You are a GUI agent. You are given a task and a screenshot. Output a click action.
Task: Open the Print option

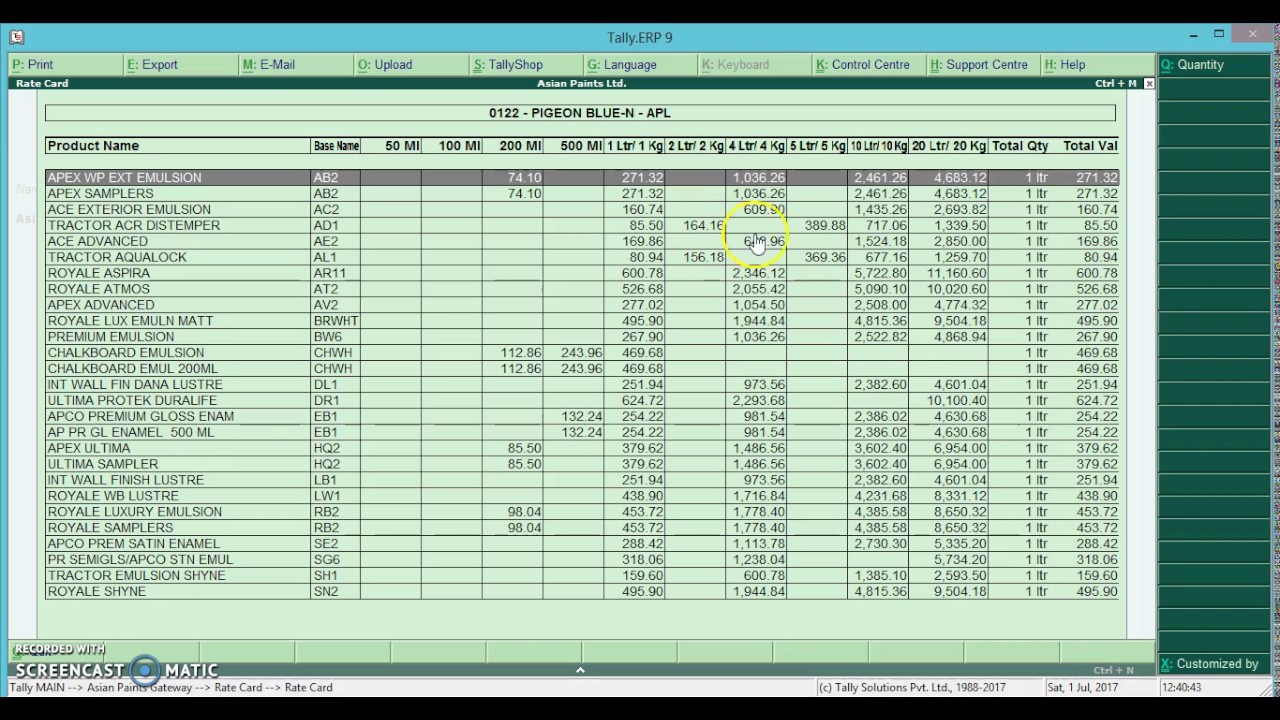pyautogui.click(x=32, y=64)
